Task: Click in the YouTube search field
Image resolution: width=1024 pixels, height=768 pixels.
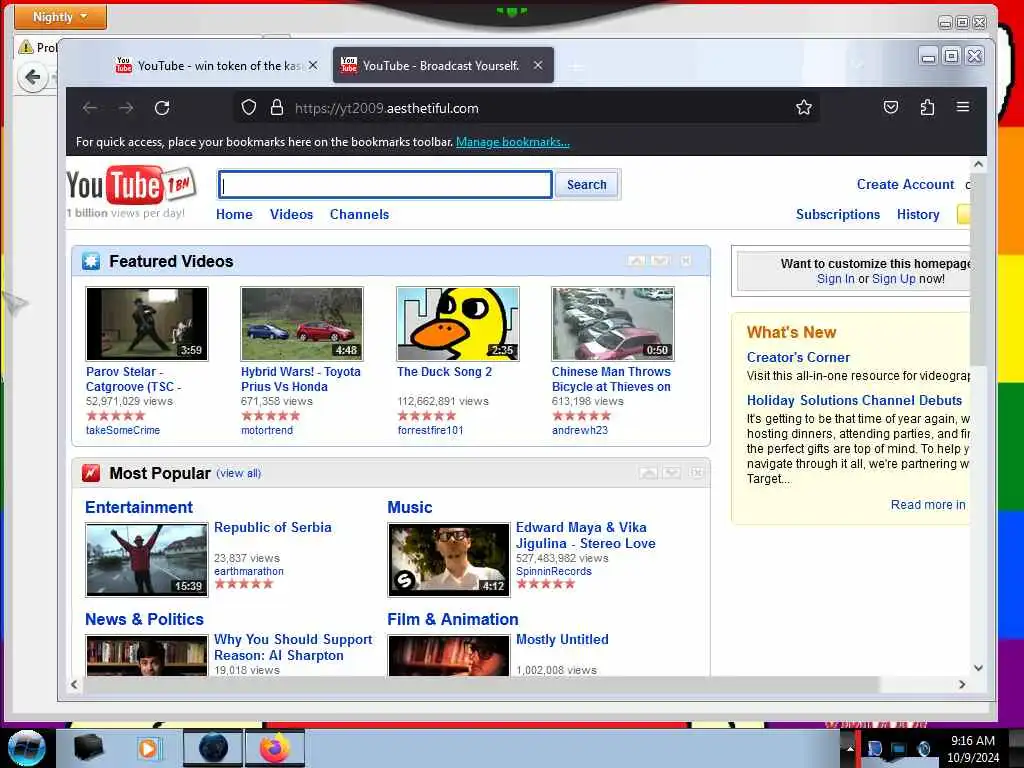Action: tap(385, 185)
